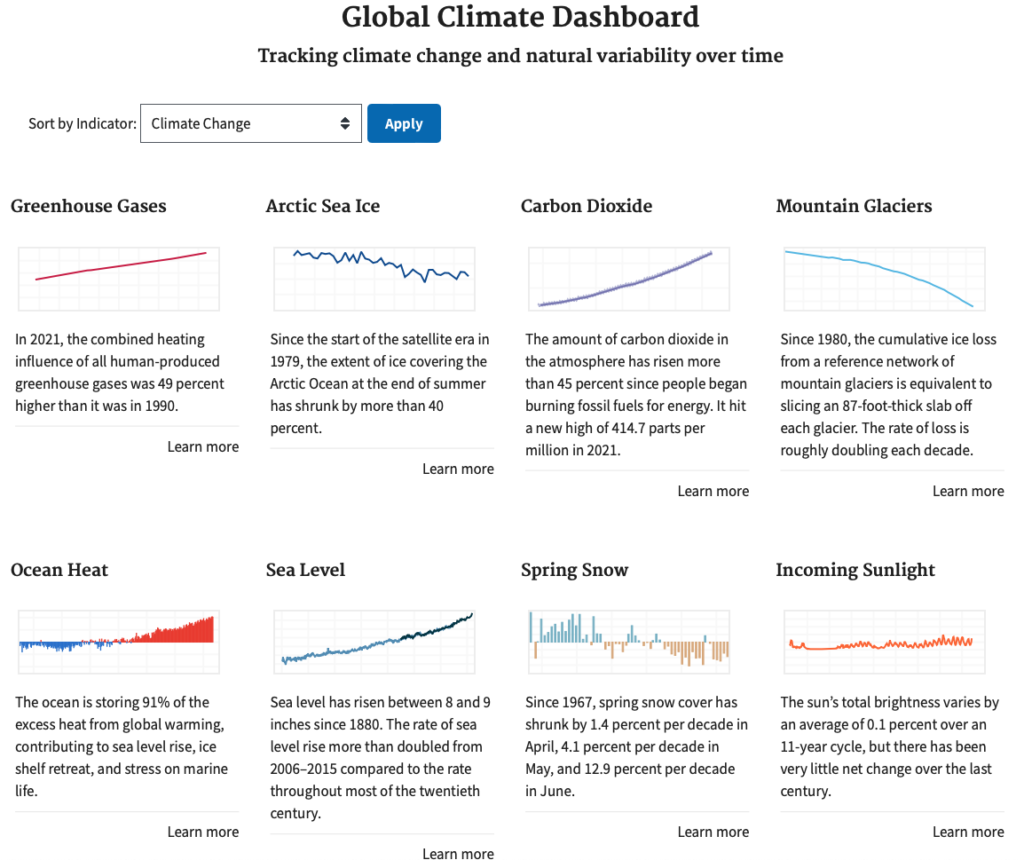This screenshot has height=860, width=1024.
Task: View the Ocean Heat bar chart thumbnail
Action: coord(119,642)
